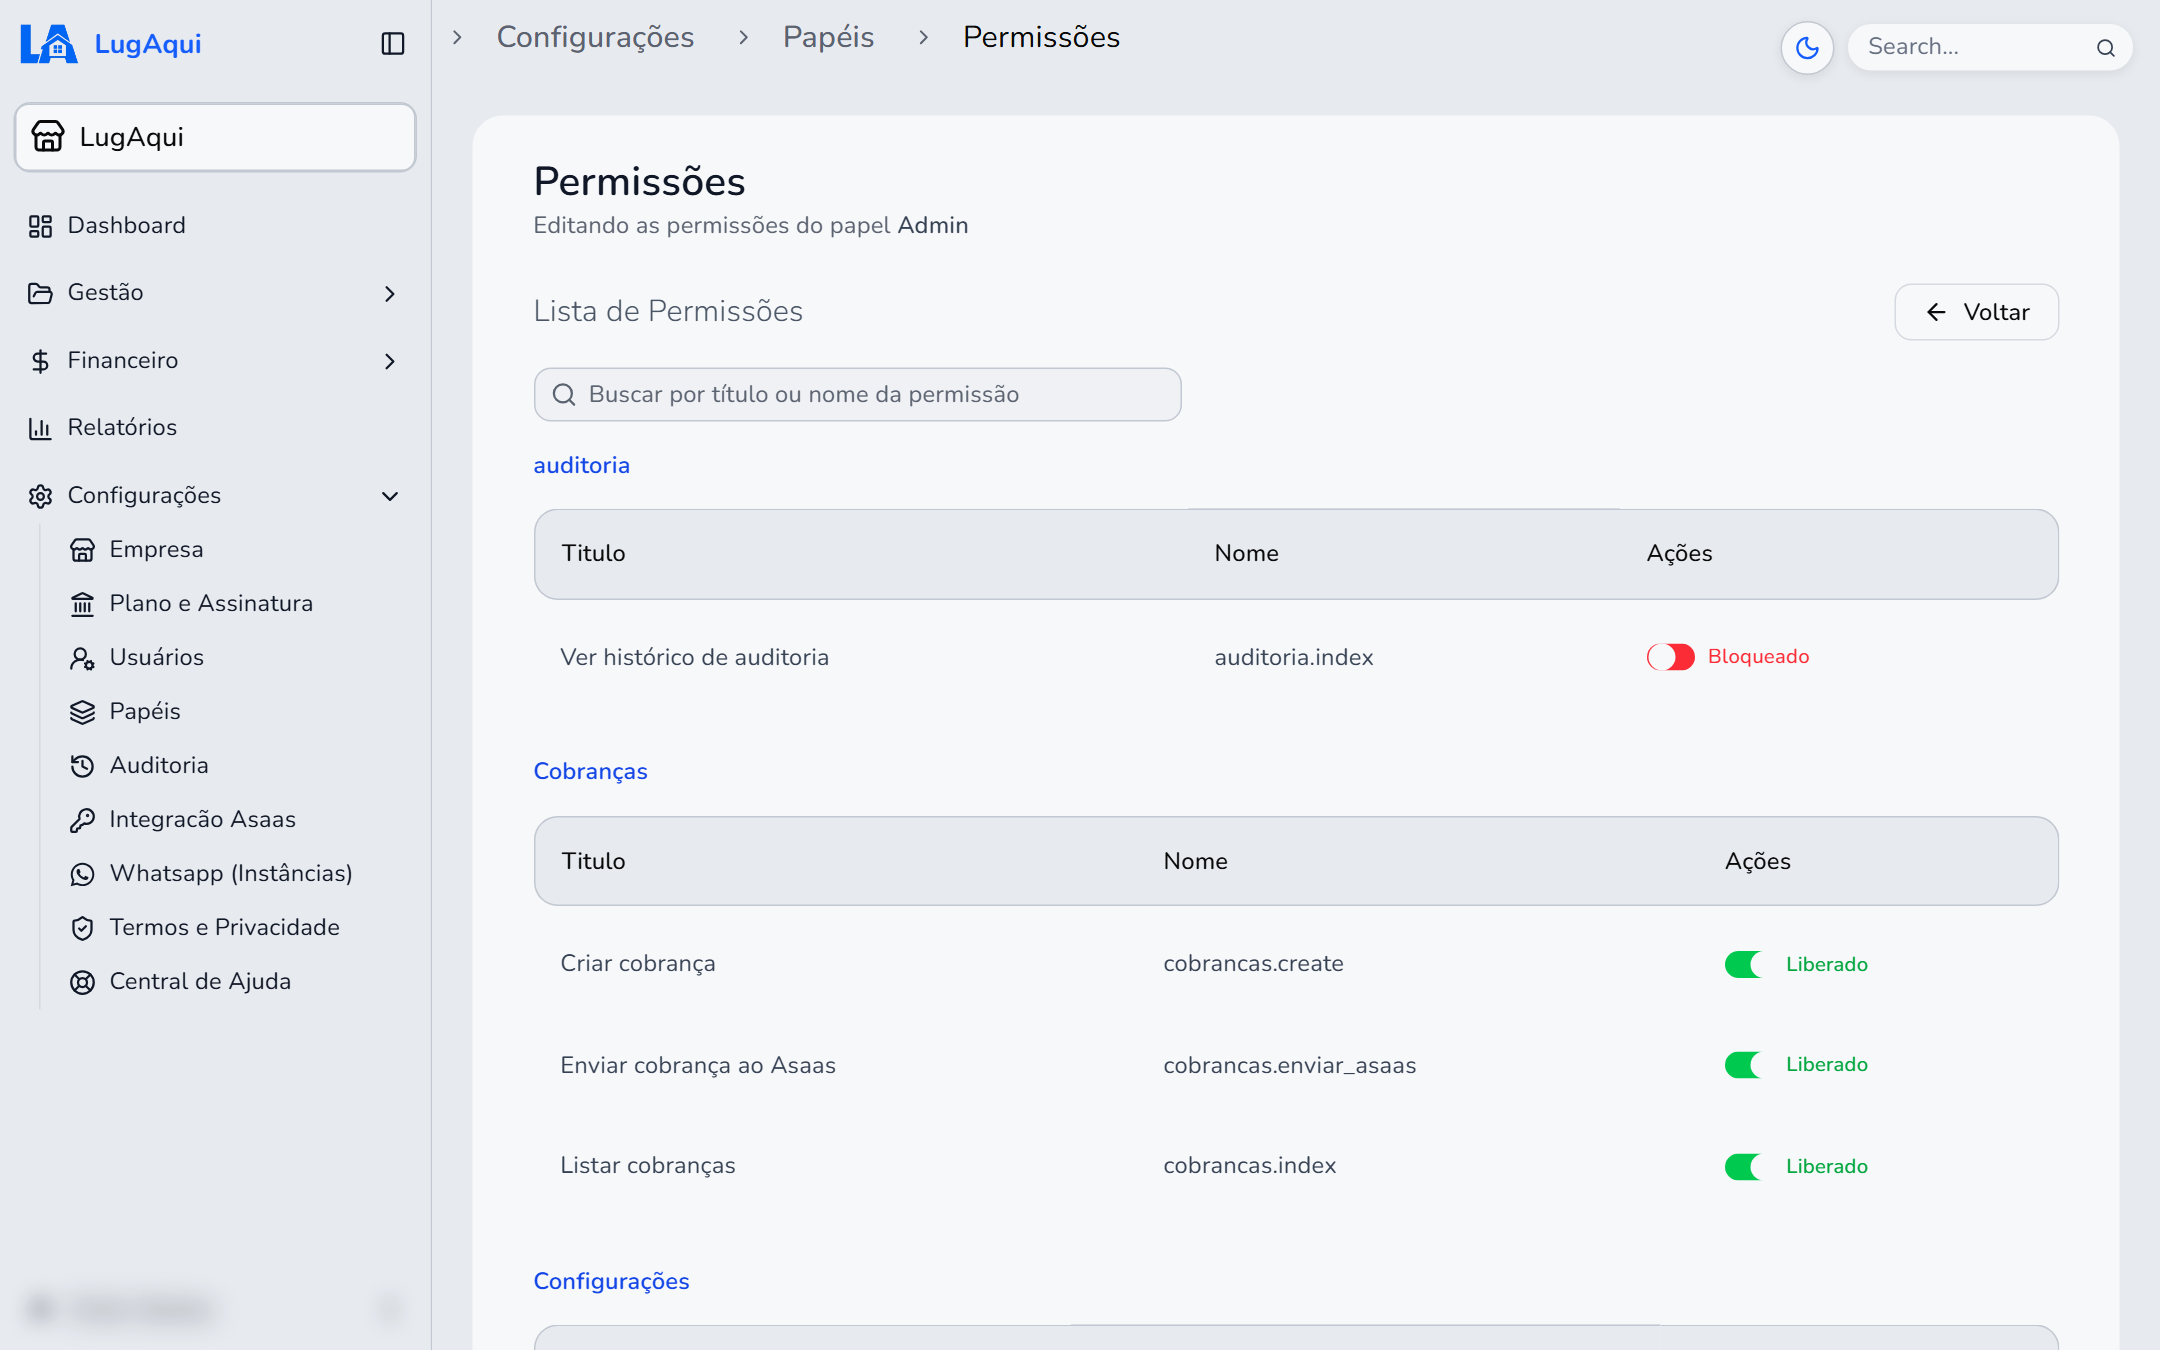The height and width of the screenshot is (1350, 2160).
Task: Click the Central de Ajuda lifebuoy icon
Action: click(82, 982)
